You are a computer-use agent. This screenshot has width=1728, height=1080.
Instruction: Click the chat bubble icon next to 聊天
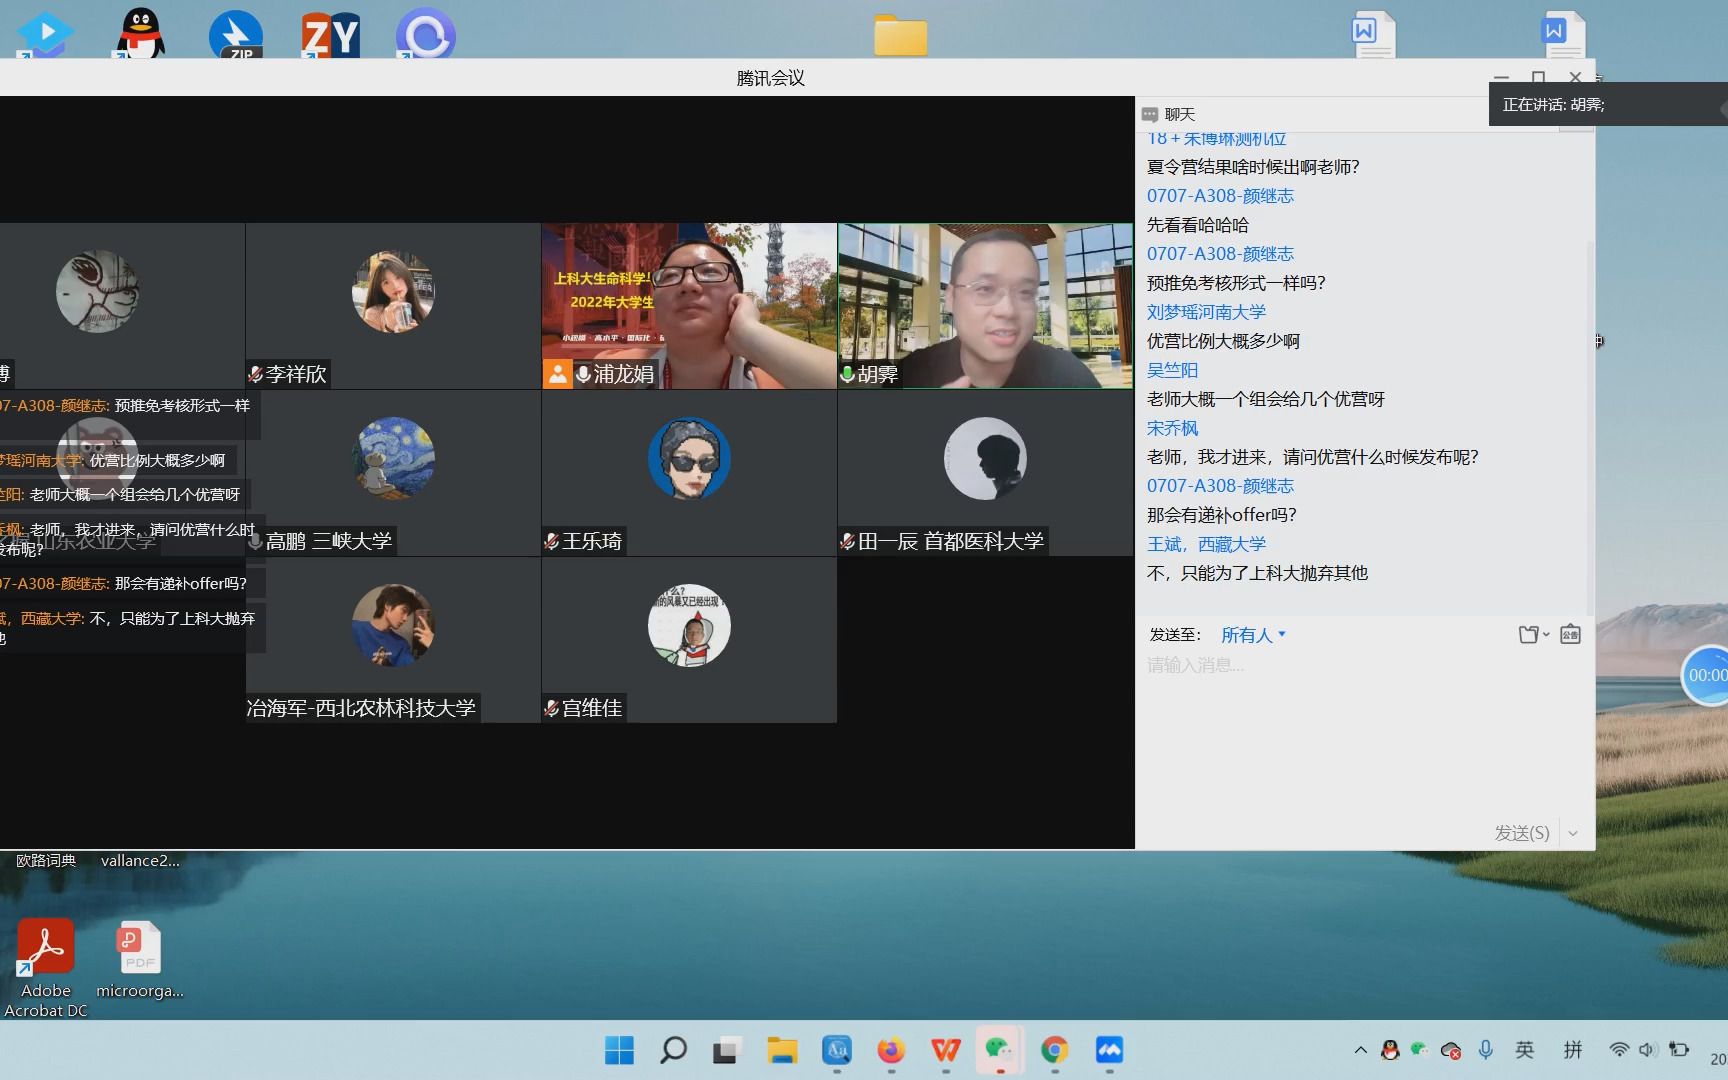coord(1150,114)
